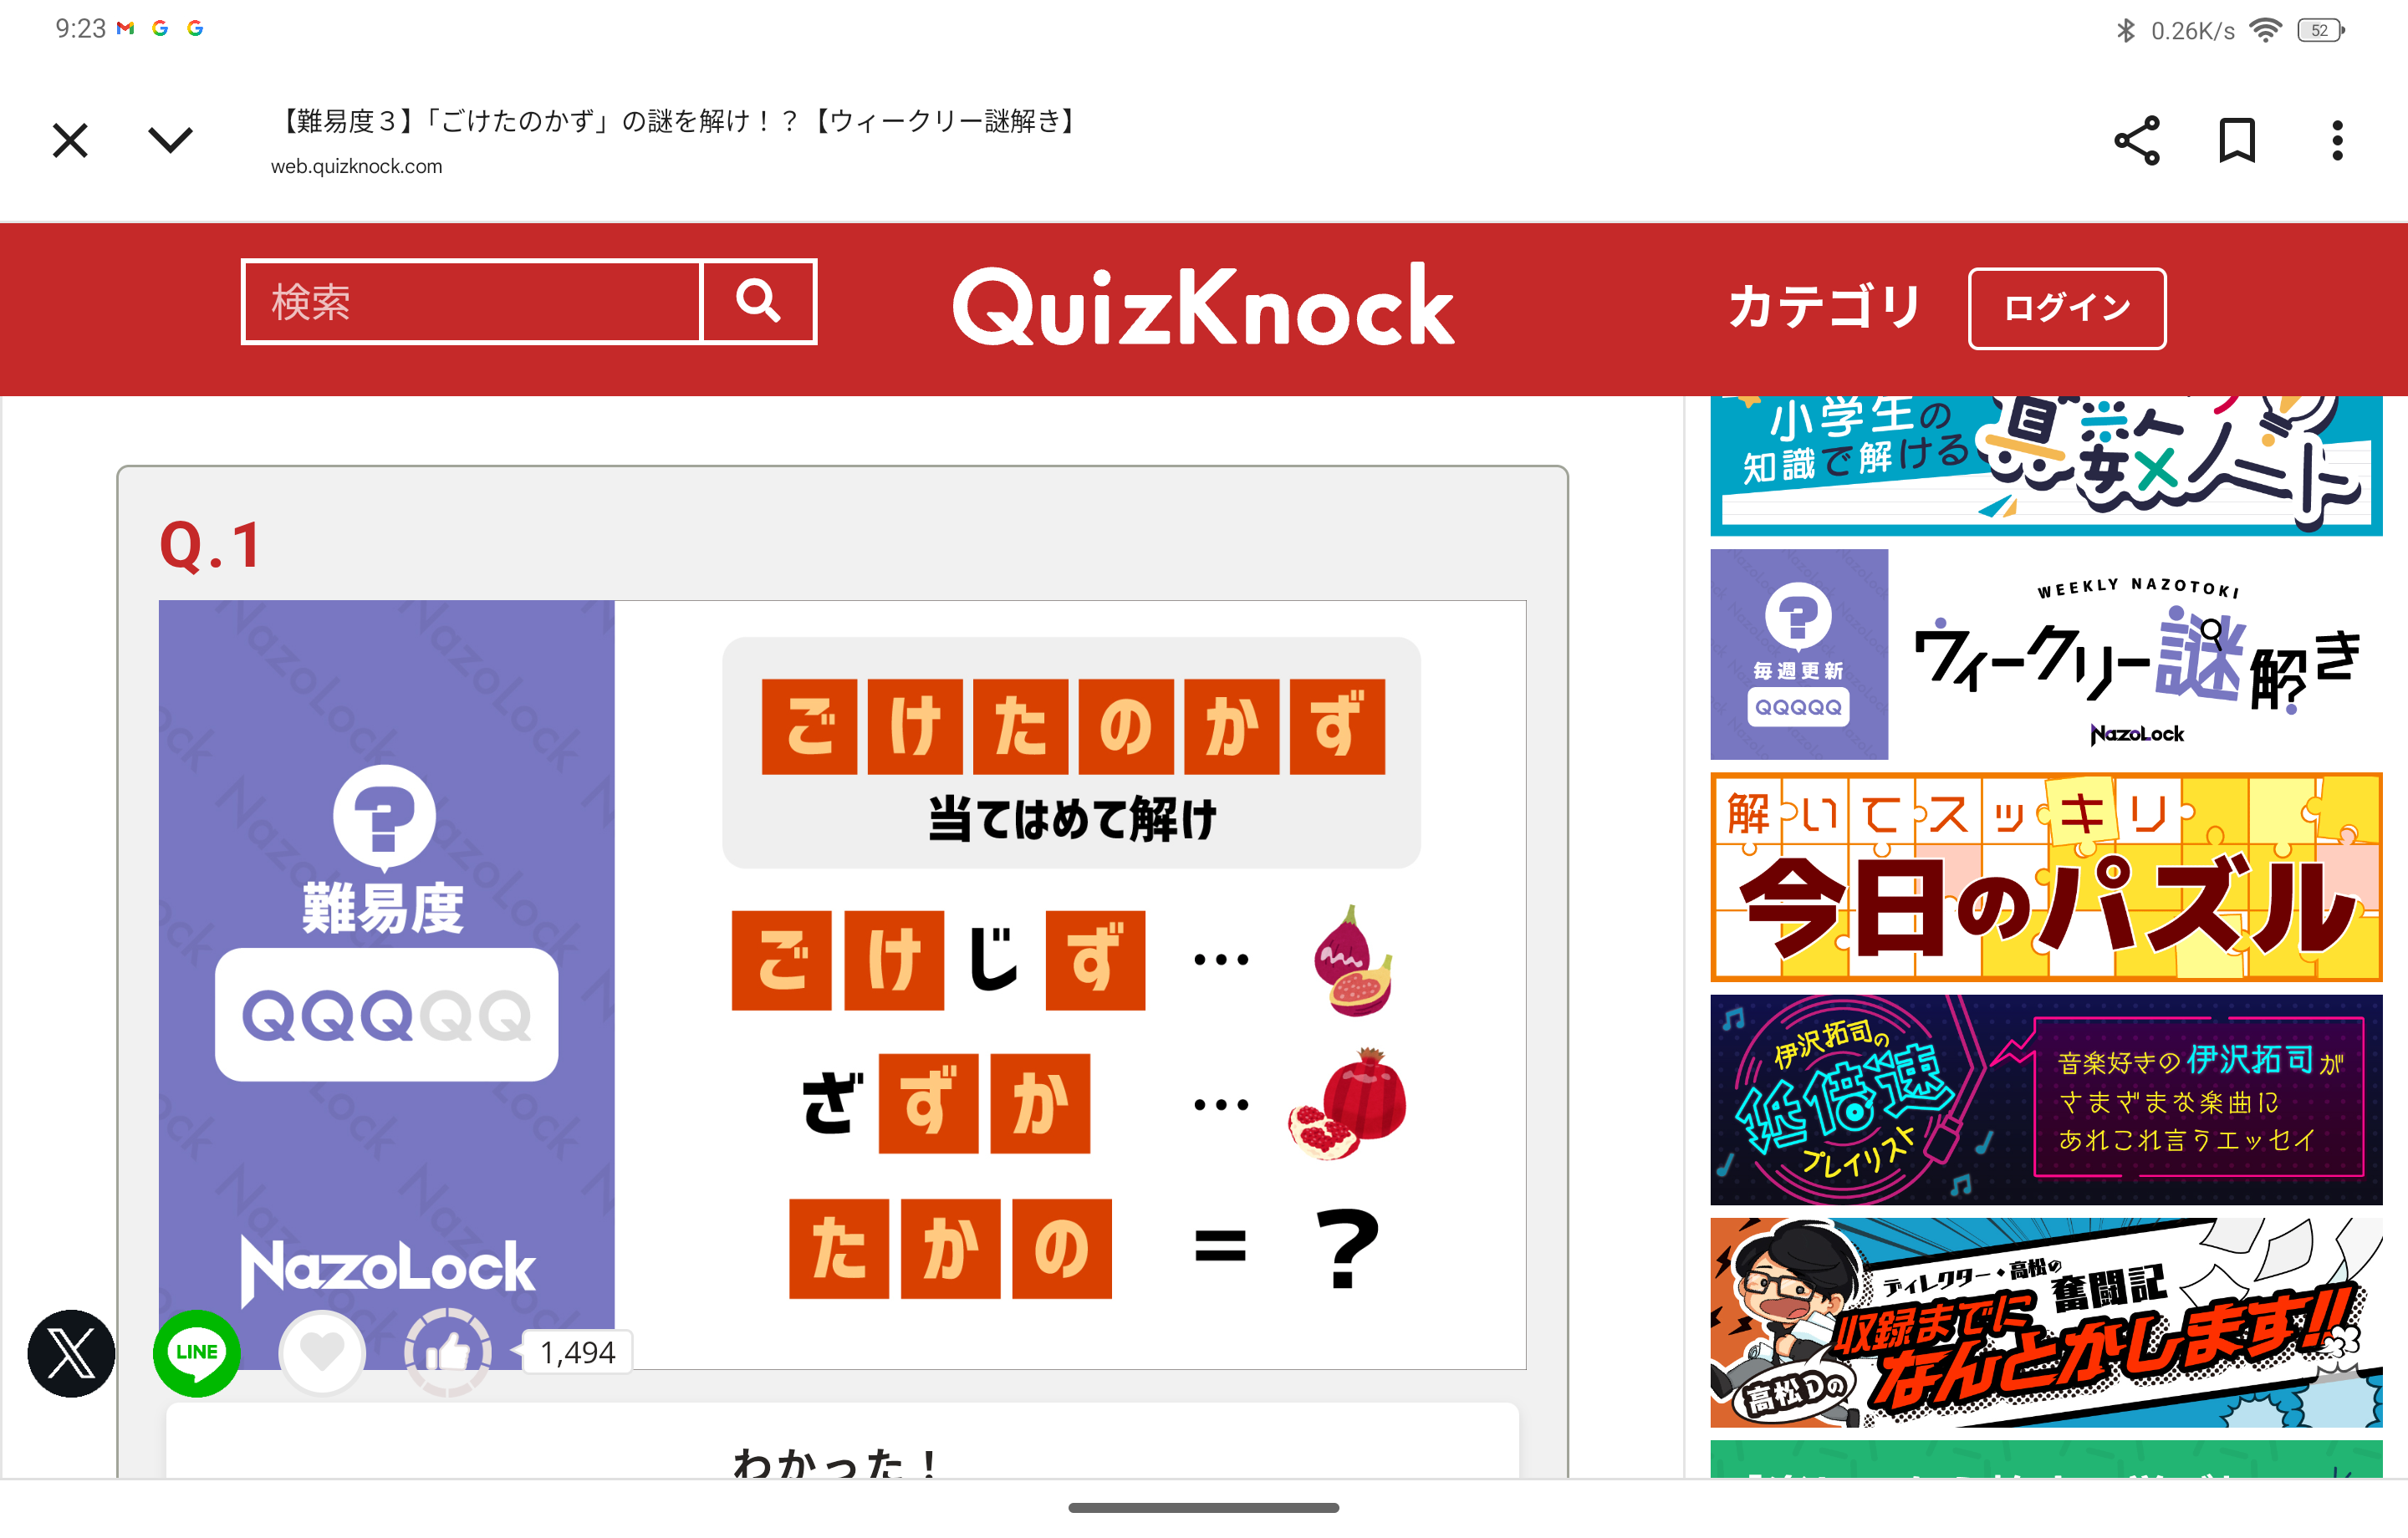
Task: Tap the share icon in the top bar
Action: pyautogui.click(x=2136, y=140)
